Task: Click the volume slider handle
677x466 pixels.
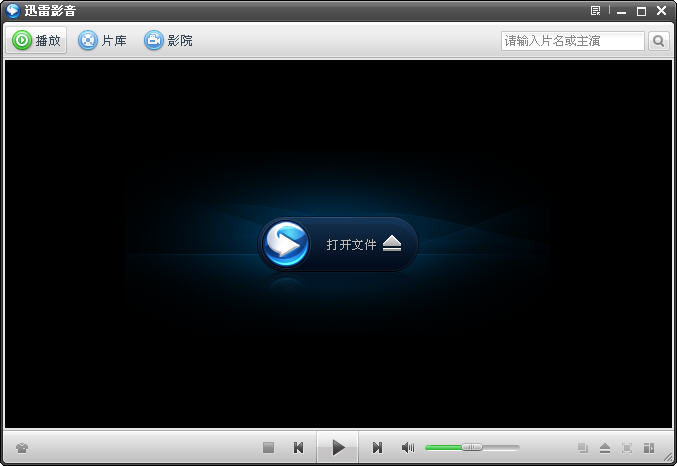Action: coord(472,447)
